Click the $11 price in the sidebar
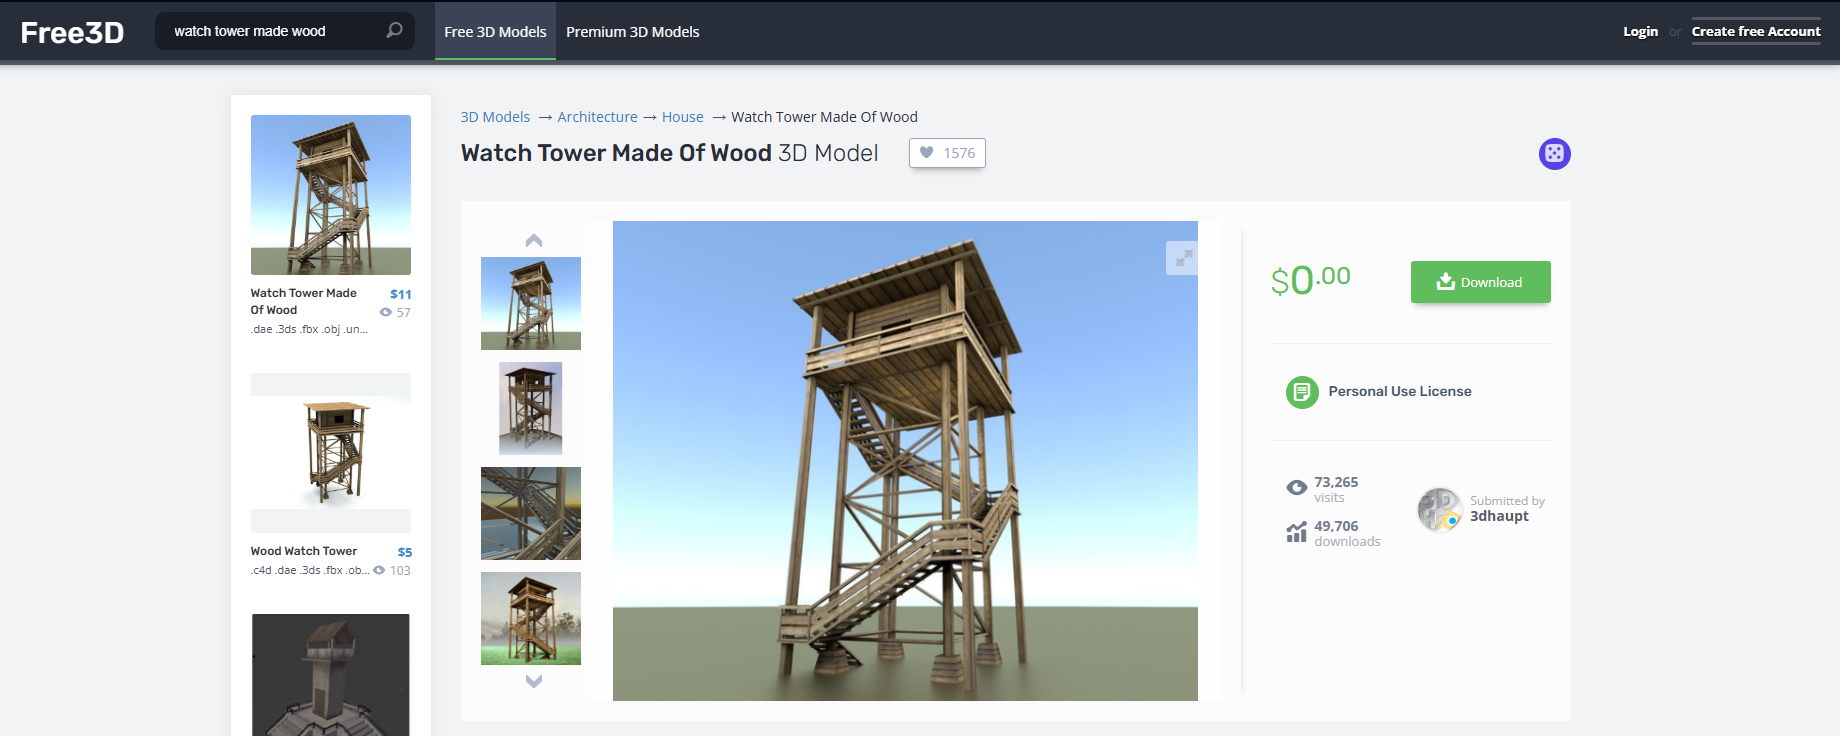The image size is (1840, 736). pos(400,294)
